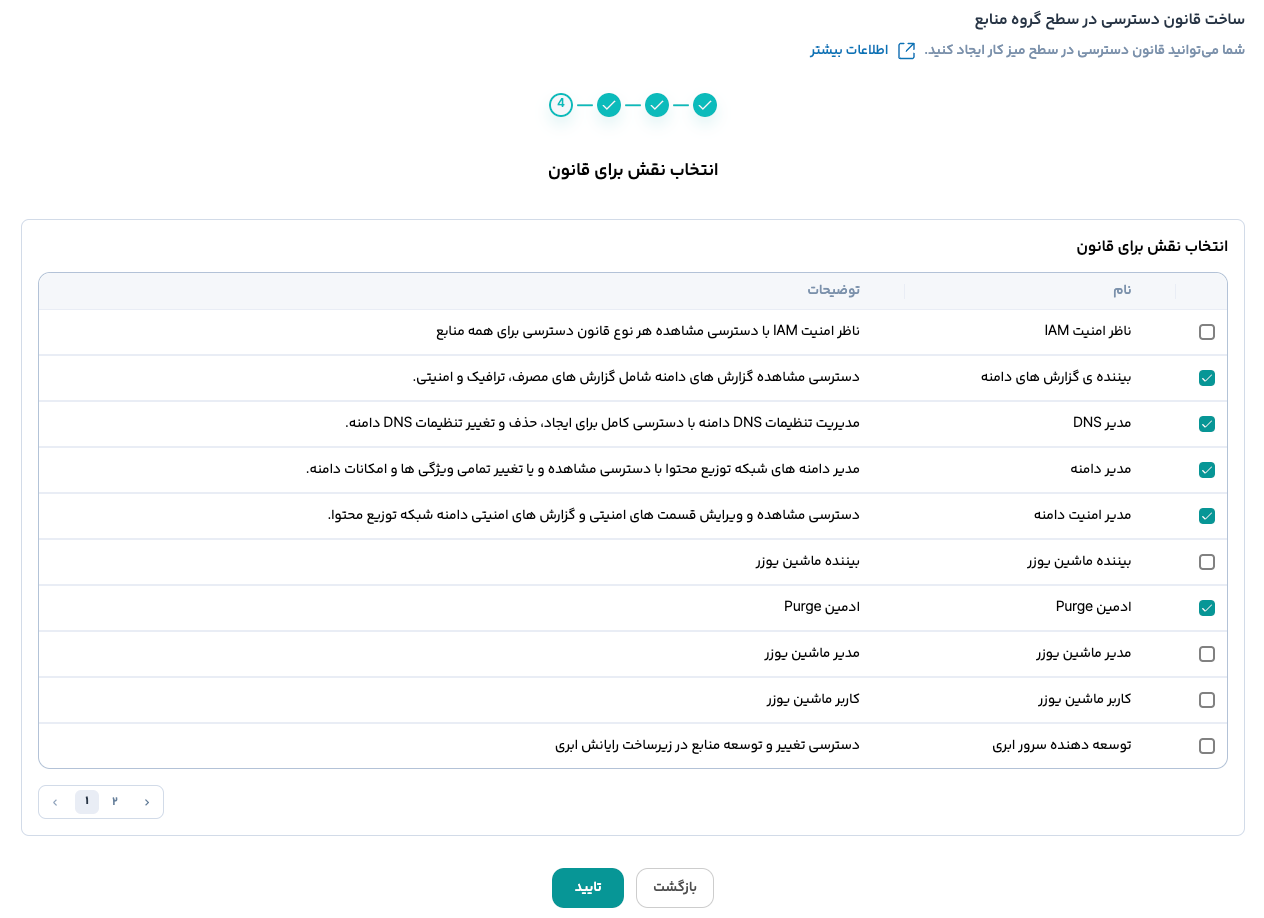Click the external link icon beside اطلاعات بیشتر
The image size is (1264, 918).
(906, 51)
